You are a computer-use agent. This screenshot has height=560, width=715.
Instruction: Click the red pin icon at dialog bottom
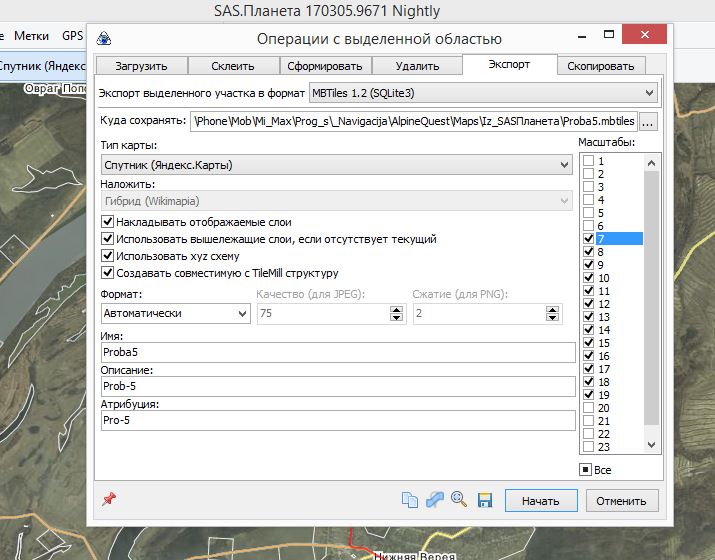[109, 499]
